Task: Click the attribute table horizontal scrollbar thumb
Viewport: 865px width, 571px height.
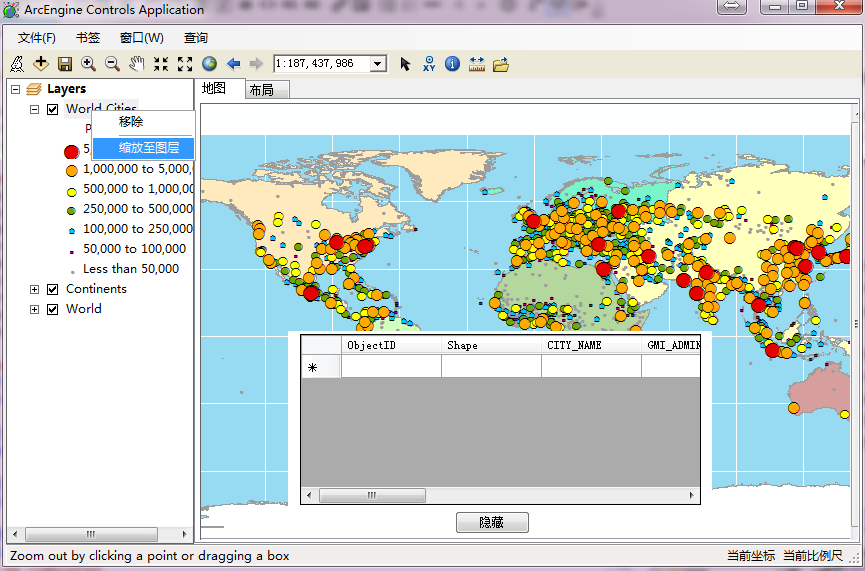Action: click(372, 495)
